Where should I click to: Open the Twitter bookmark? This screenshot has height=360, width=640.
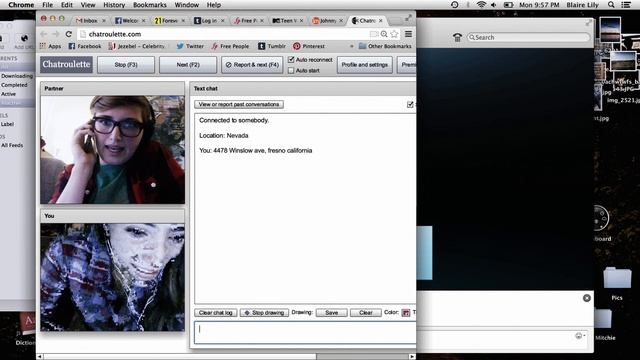click(190, 46)
